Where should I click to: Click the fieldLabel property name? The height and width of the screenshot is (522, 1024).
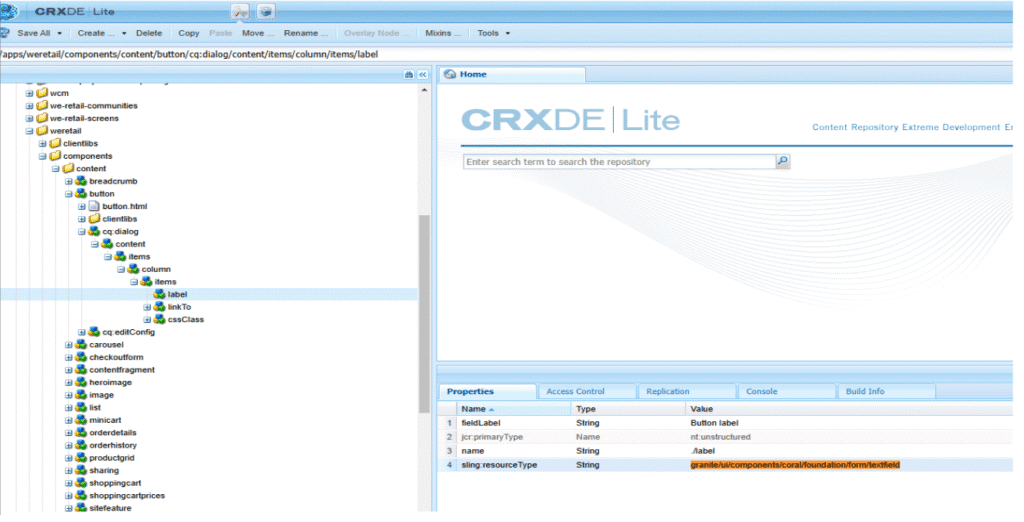coord(481,423)
